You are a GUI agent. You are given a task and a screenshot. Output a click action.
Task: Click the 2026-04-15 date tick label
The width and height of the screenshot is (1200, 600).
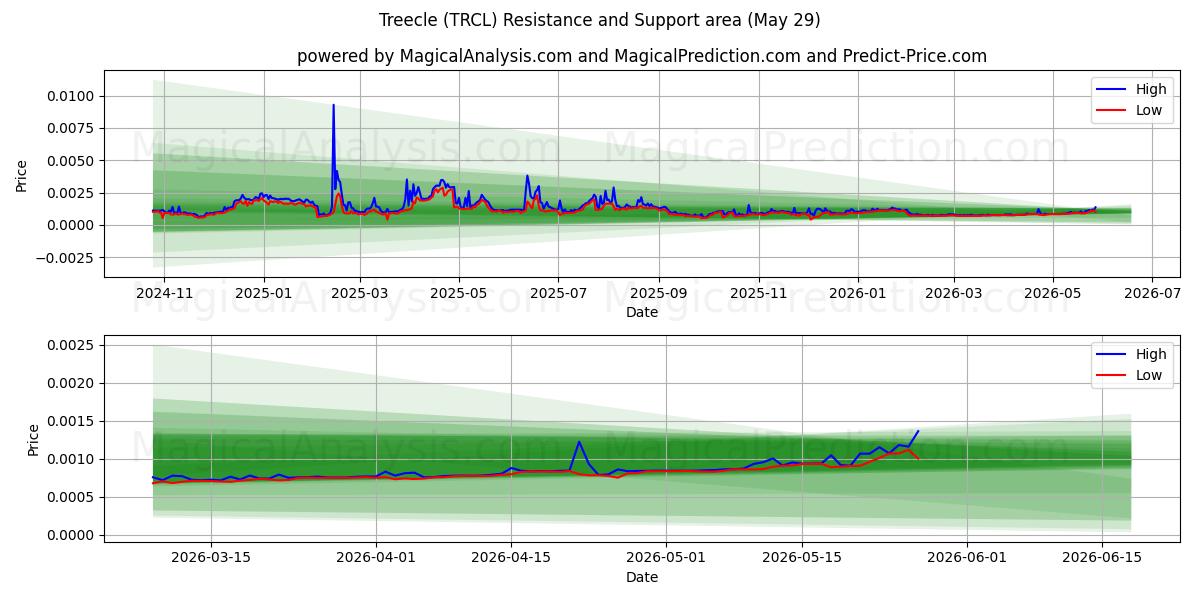pyautogui.click(x=511, y=557)
